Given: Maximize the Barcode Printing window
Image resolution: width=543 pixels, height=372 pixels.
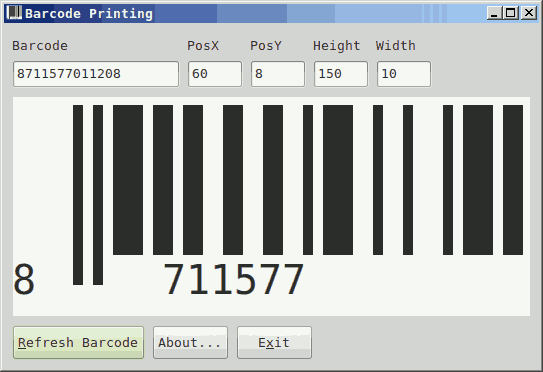Looking at the screenshot, I should pyautogui.click(x=511, y=13).
